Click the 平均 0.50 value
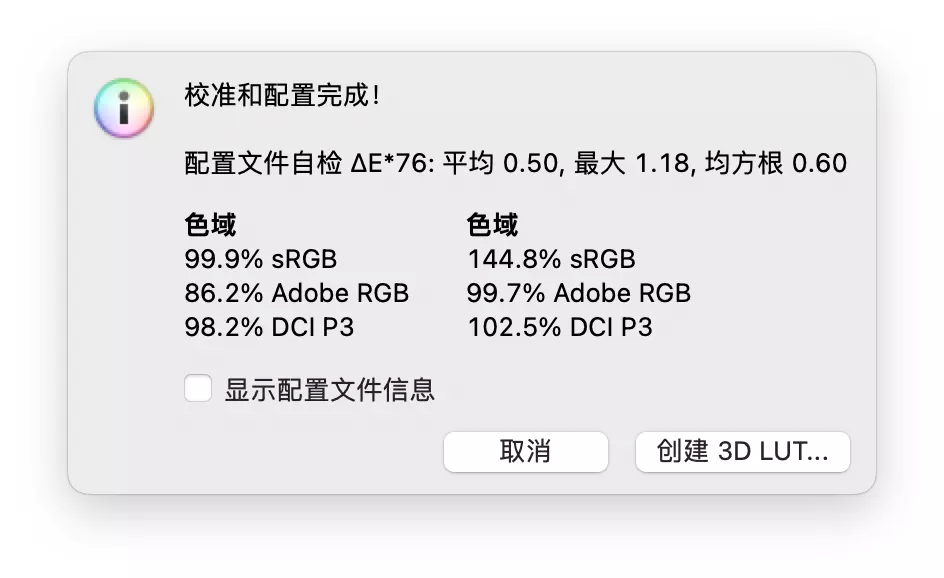 [x=499, y=164]
